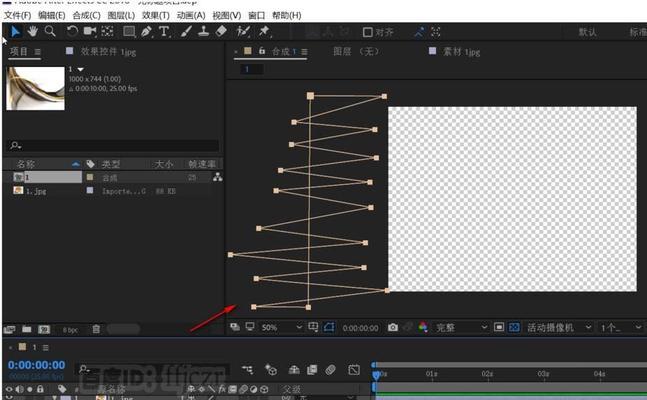The image size is (647, 400).
Task: Open the 动画(A) menu
Action: (191, 16)
